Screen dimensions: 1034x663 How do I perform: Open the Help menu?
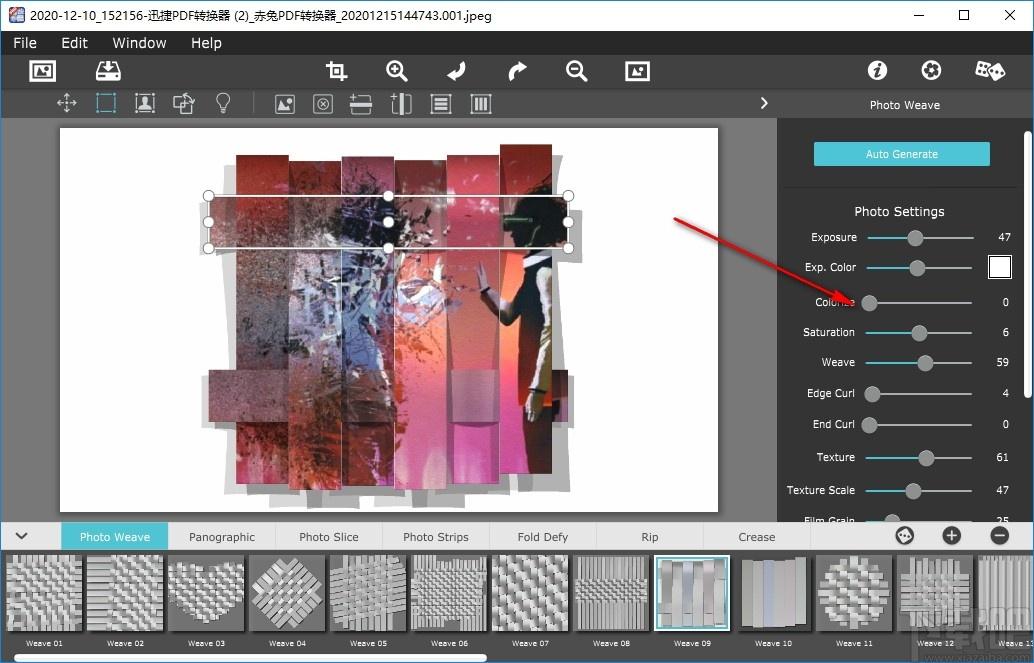pyautogui.click(x=206, y=43)
